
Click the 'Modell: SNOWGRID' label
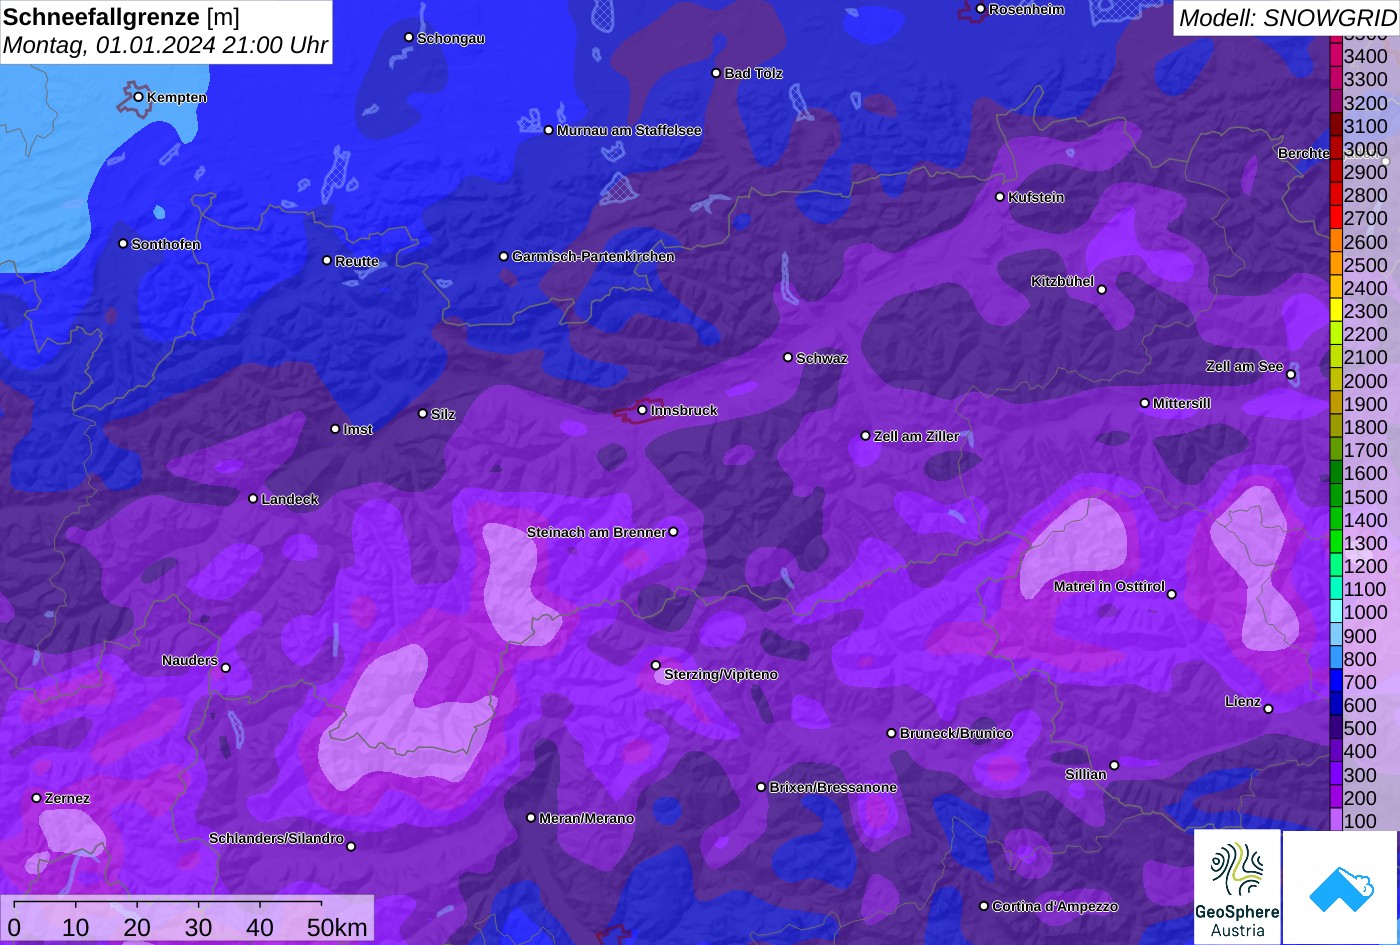pyautogui.click(x=1287, y=18)
